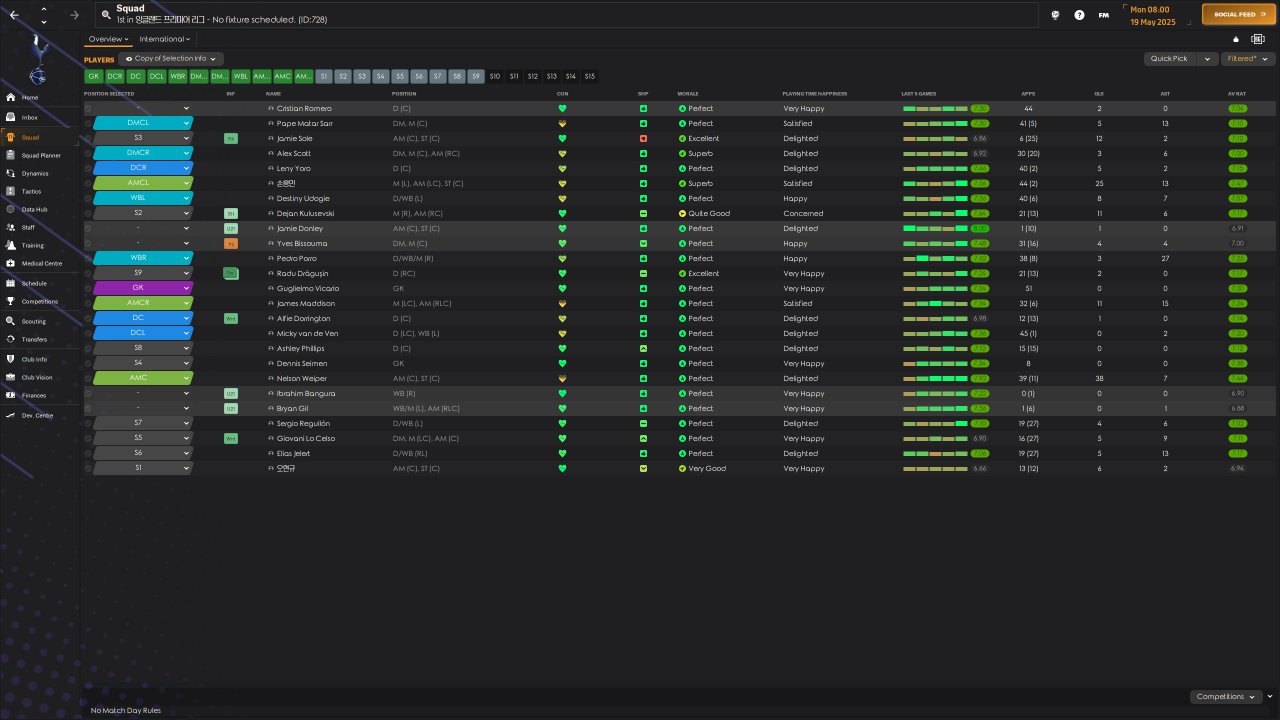Select the S1 substitute chip

324,76
